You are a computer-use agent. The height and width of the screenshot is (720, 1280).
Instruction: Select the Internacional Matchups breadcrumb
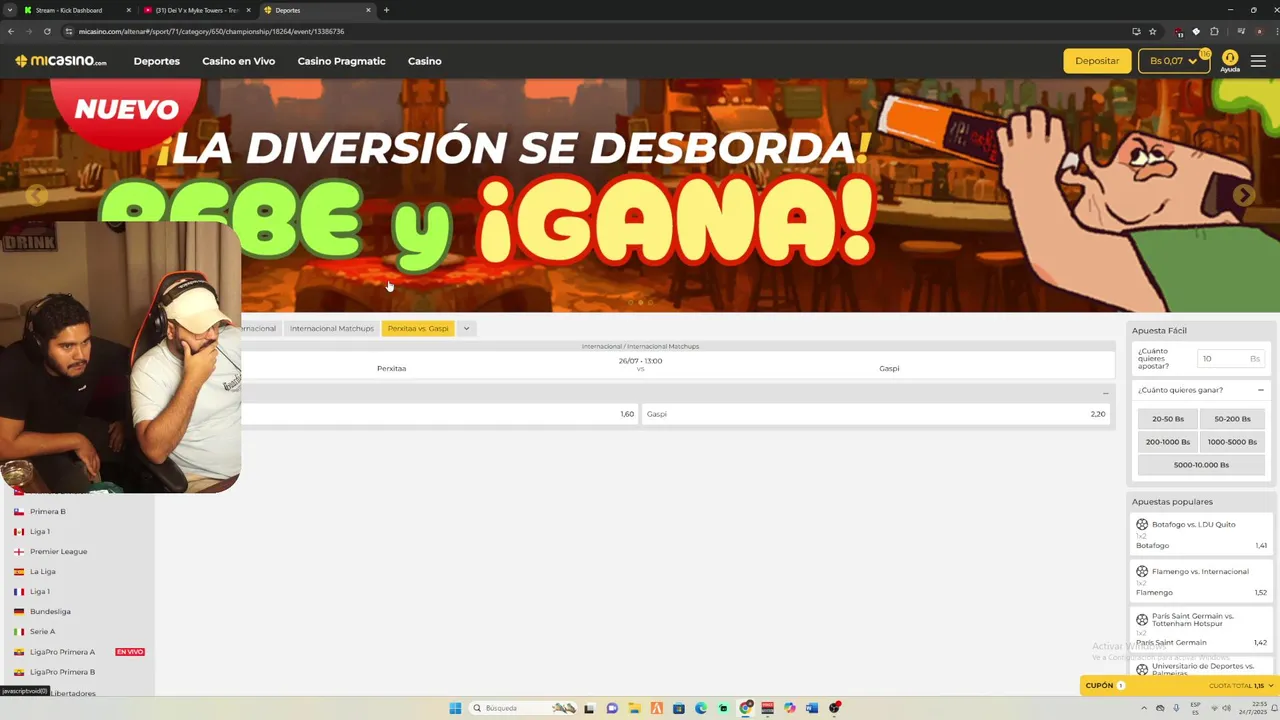pos(332,328)
